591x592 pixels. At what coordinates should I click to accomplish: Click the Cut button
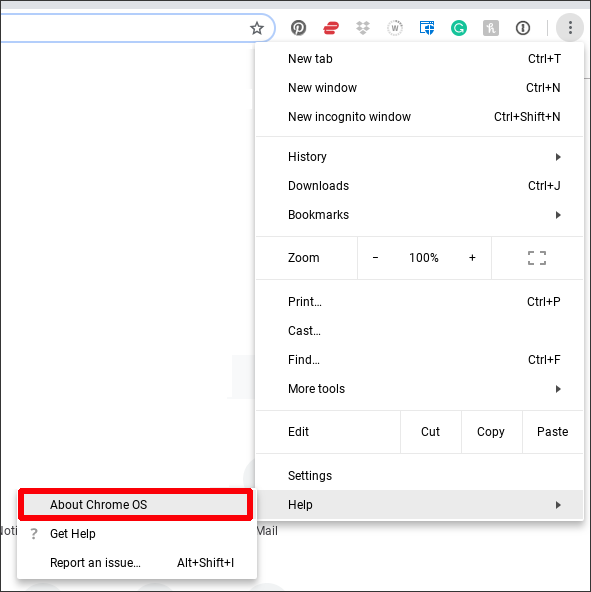tap(431, 432)
